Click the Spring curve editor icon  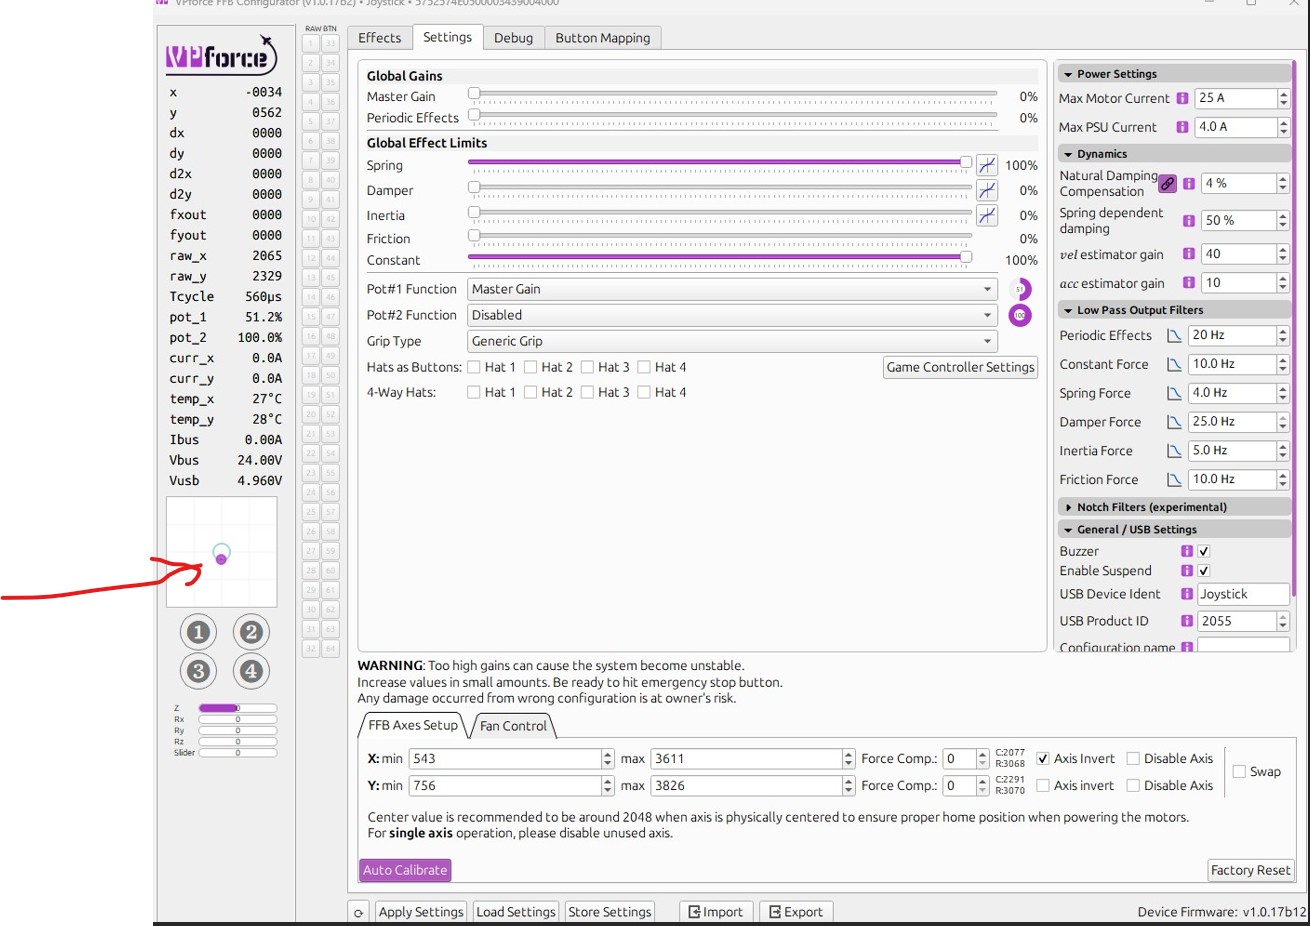(986, 165)
